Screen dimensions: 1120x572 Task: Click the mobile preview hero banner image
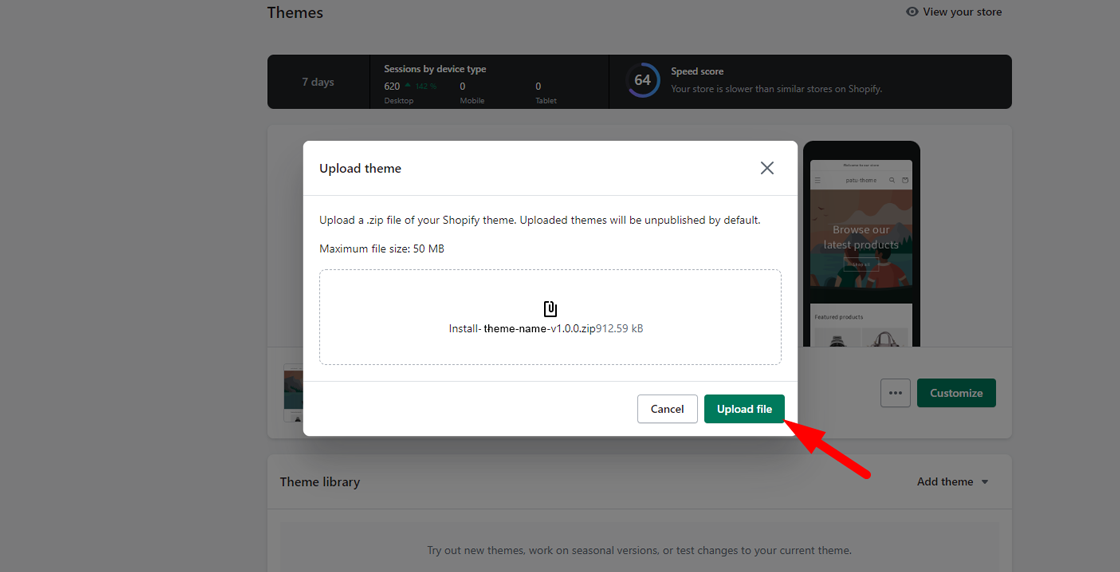click(x=861, y=240)
